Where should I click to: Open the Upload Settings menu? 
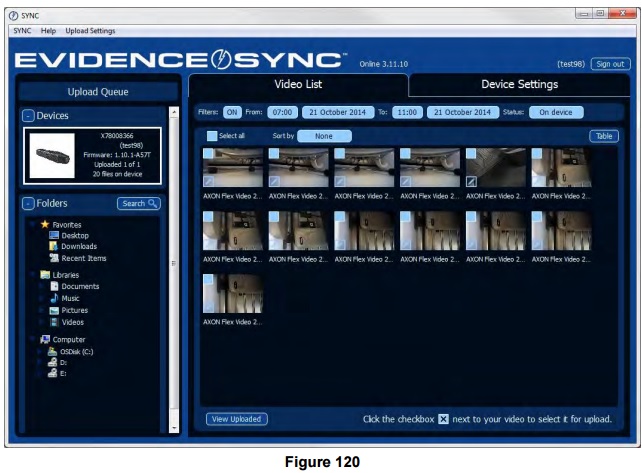pos(90,31)
